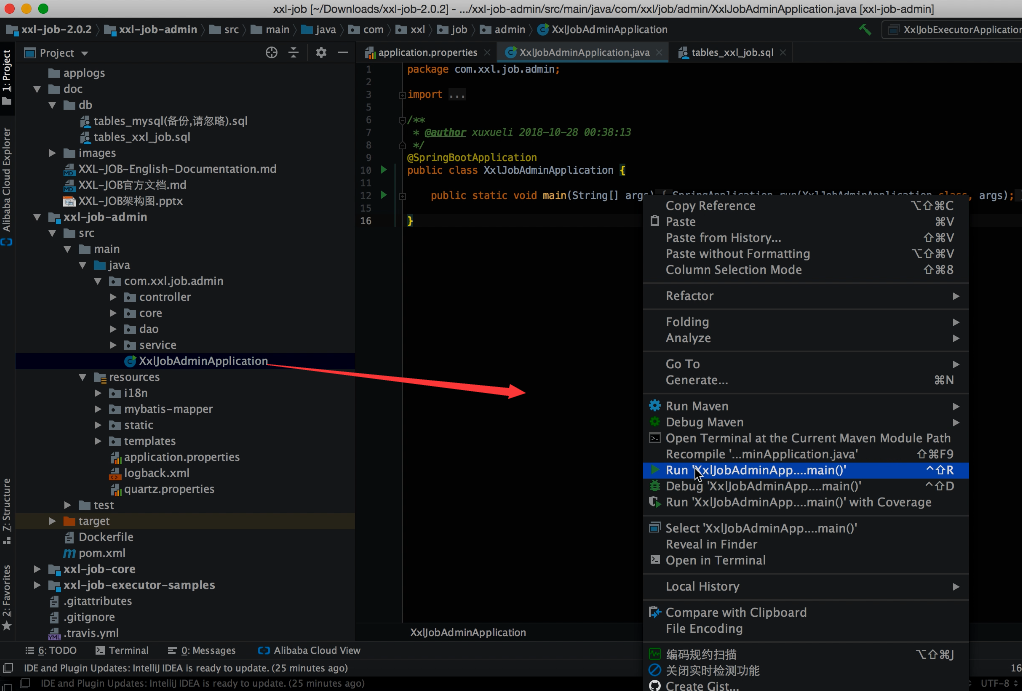1022x691 pixels.
Task: Close the XxlJobAdminApplication.java tab
Action: (x=659, y=53)
